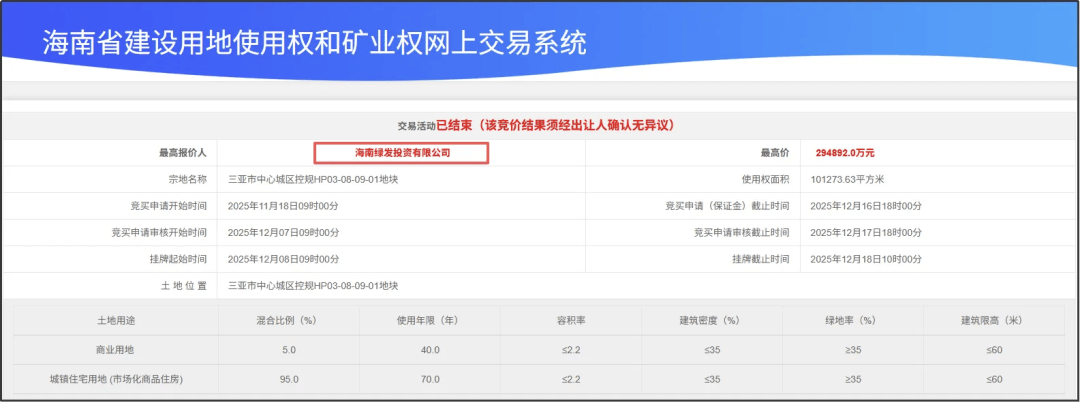
Task: Click the 挂牌起始时间 date 2025年12月08日
Action: [284, 259]
